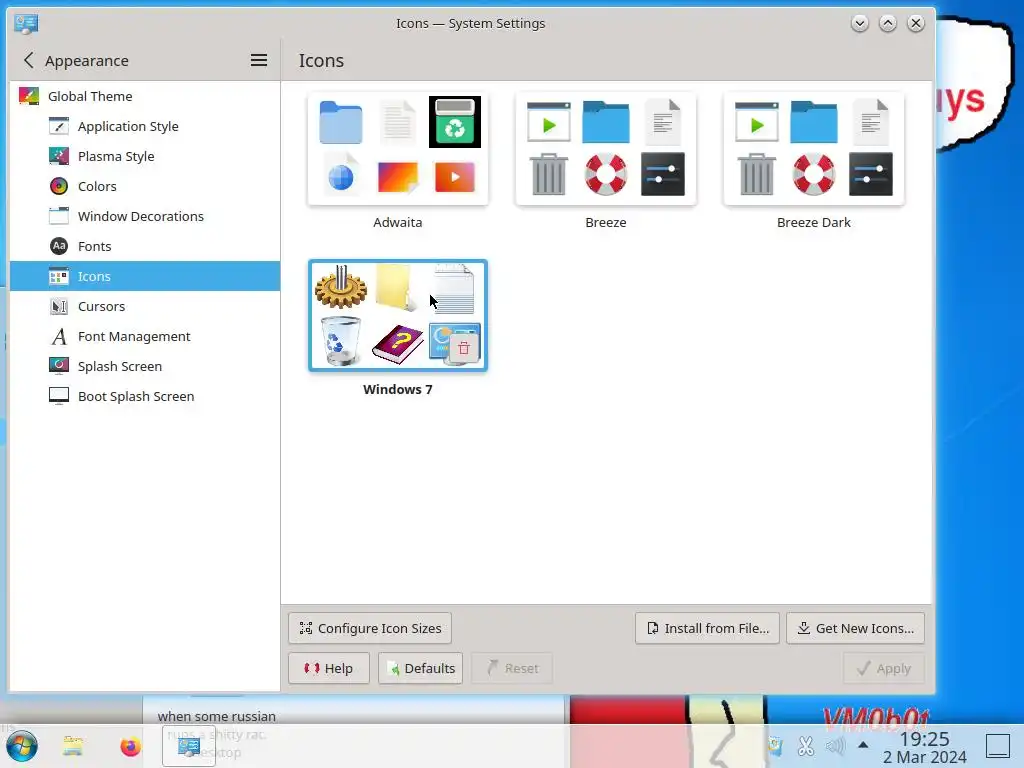Image resolution: width=1024 pixels, height=768 pixels.
Task: Select Boot Splash Screen in sidebar
Action: point(144,396)
